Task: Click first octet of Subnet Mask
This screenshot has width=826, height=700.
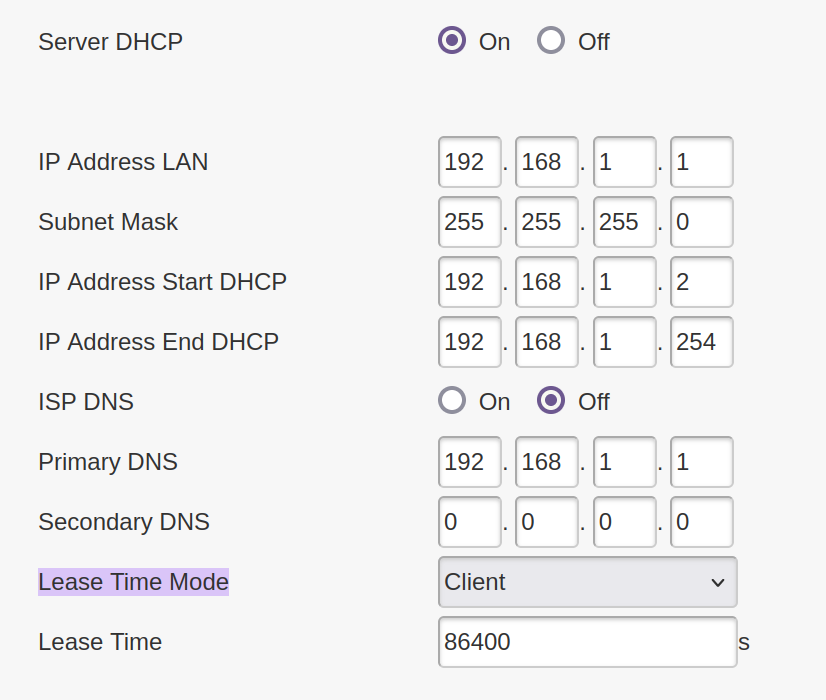Action: tap(469, 222)
